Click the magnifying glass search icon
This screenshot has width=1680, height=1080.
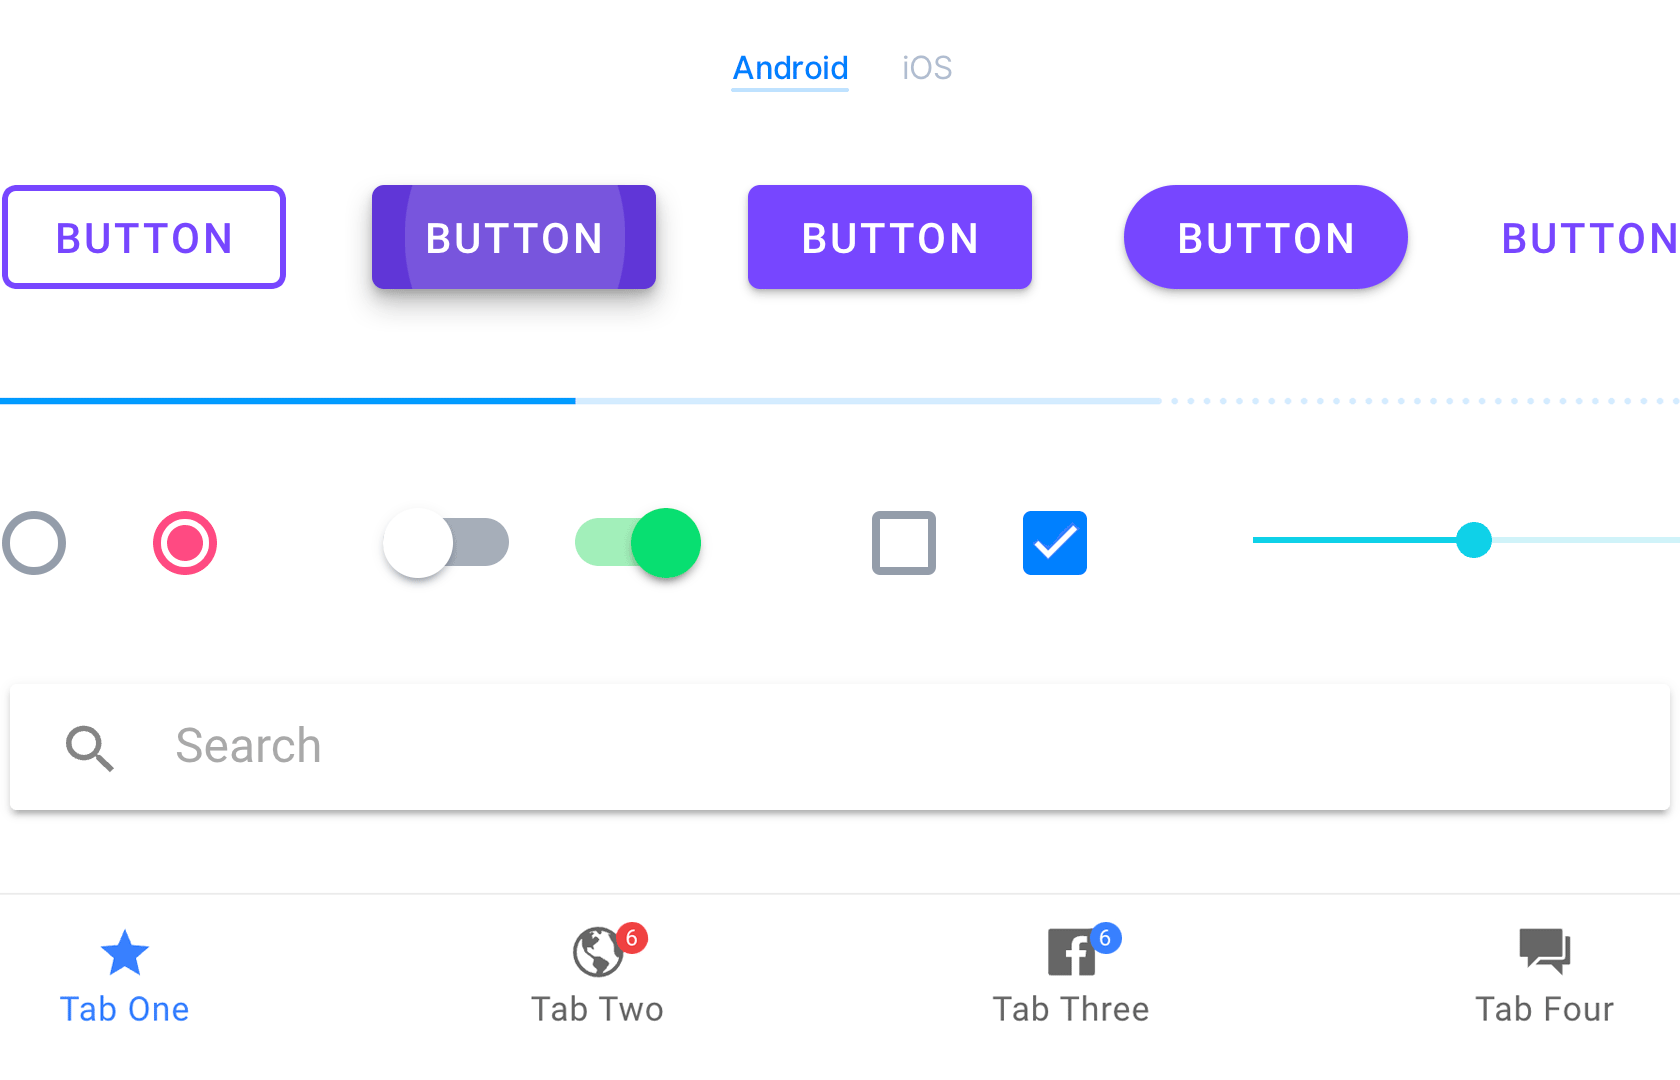(90, 748)
